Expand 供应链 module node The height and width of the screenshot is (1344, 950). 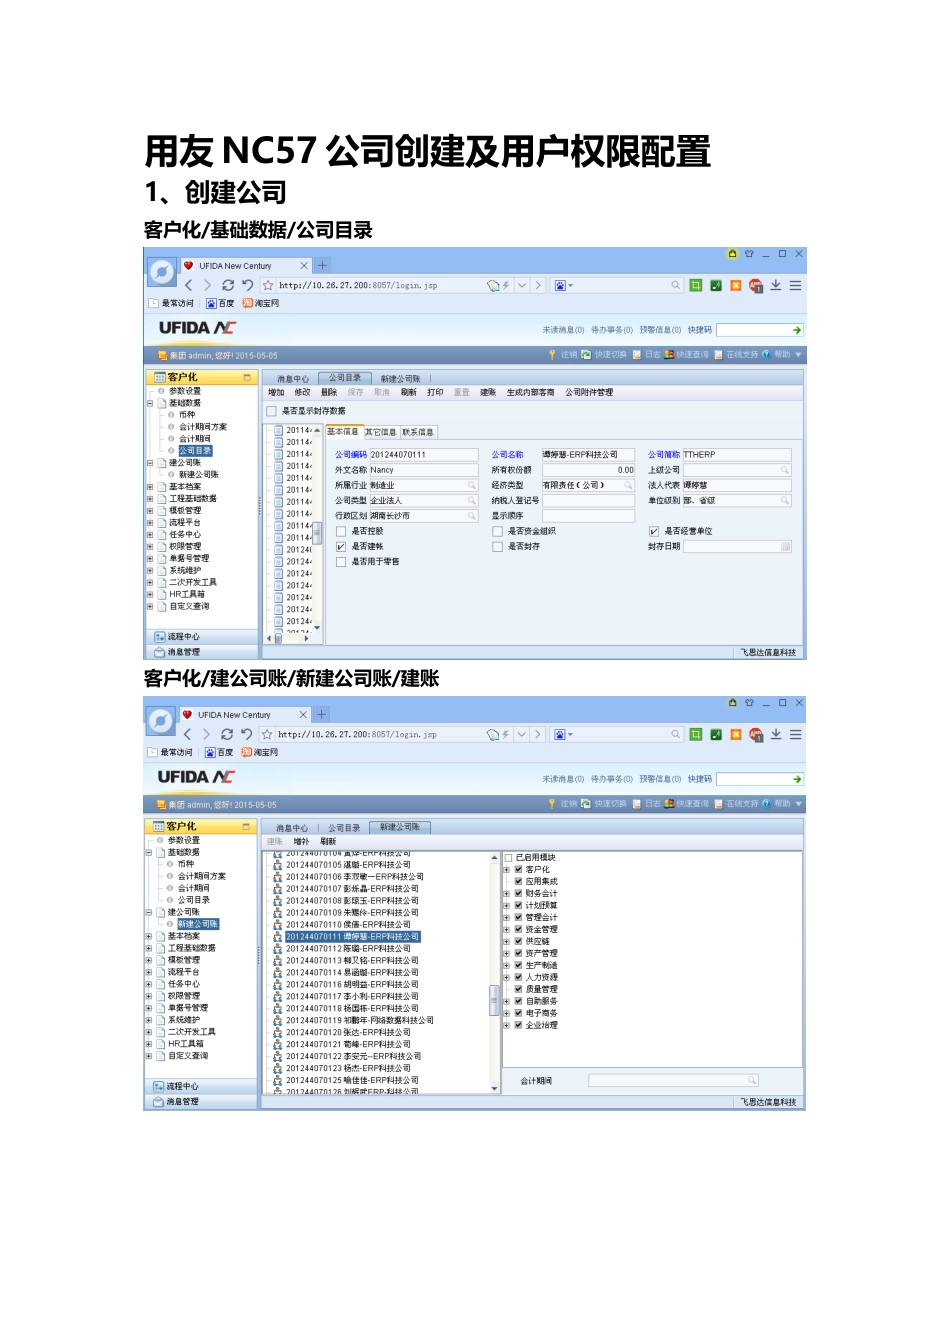click(507, 942)
